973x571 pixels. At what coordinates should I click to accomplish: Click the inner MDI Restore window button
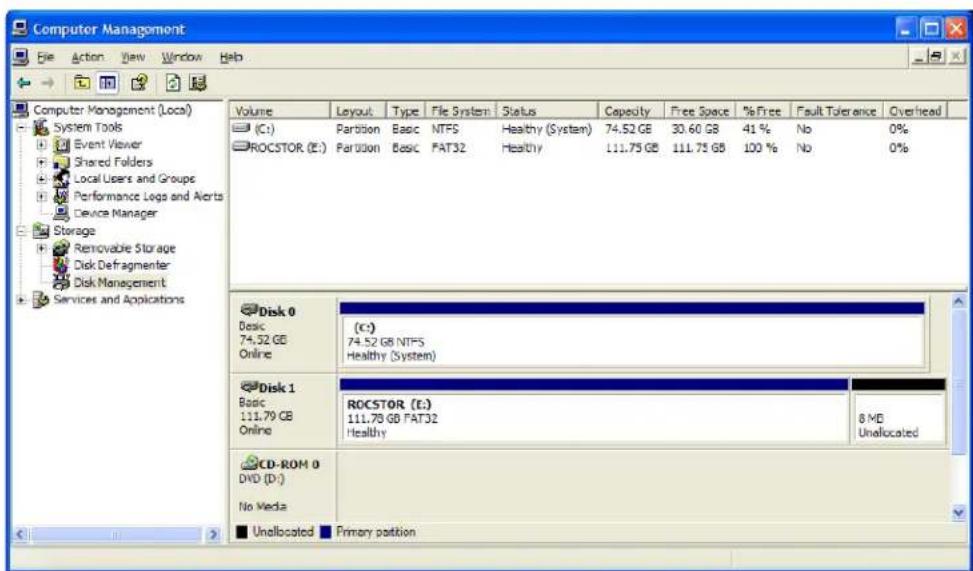[x=938, y=57]
